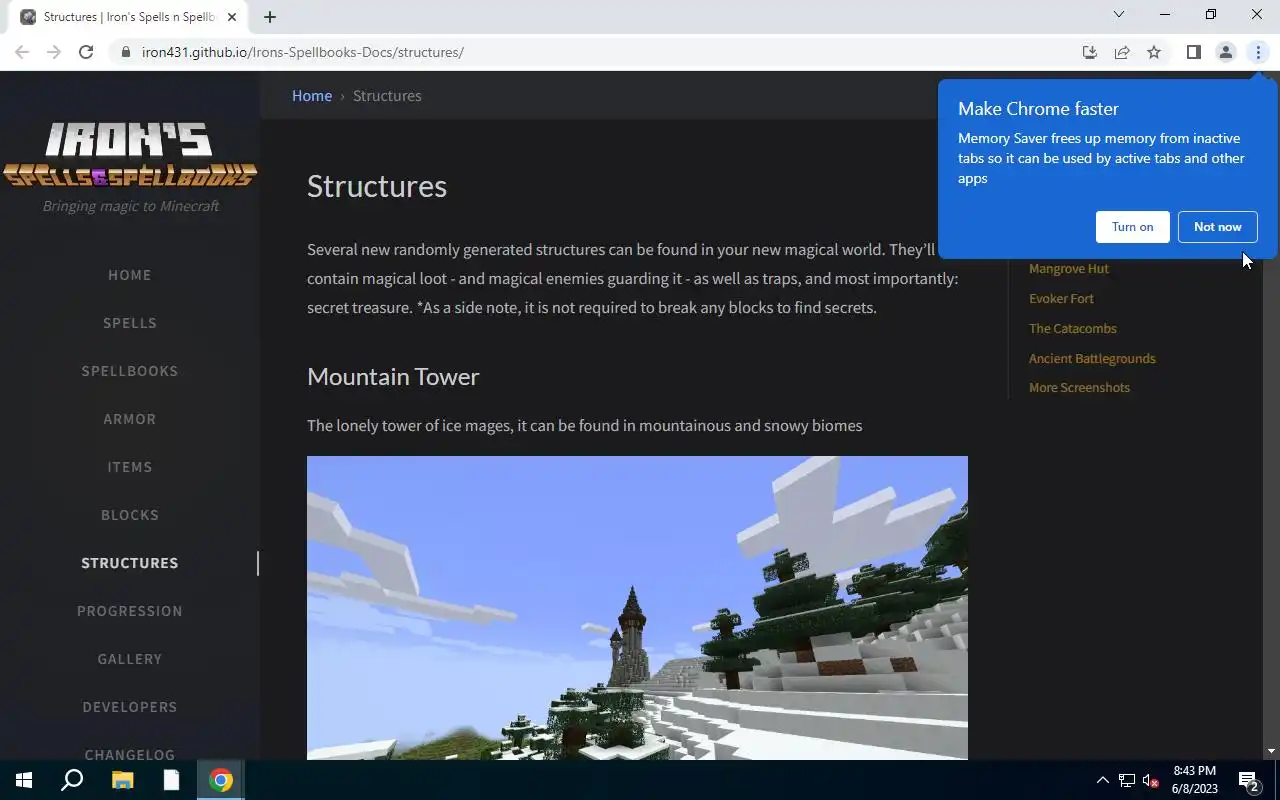Click the browser back arrow
The image size is (1280, 800).
click(x=22, y=52)
